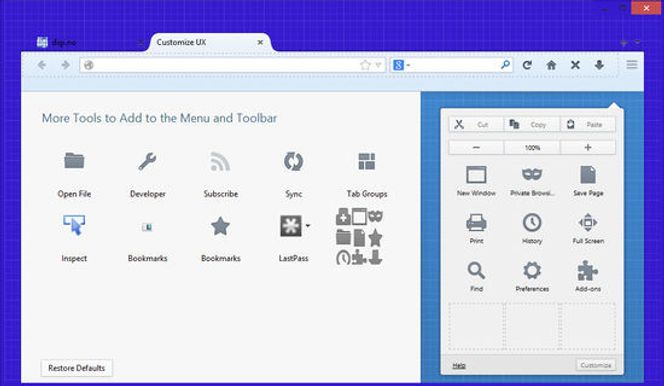Click the Full Screen icon
The height and width of the screenshot is (386, 664).
pyautogui.click(x=588, y=222)
